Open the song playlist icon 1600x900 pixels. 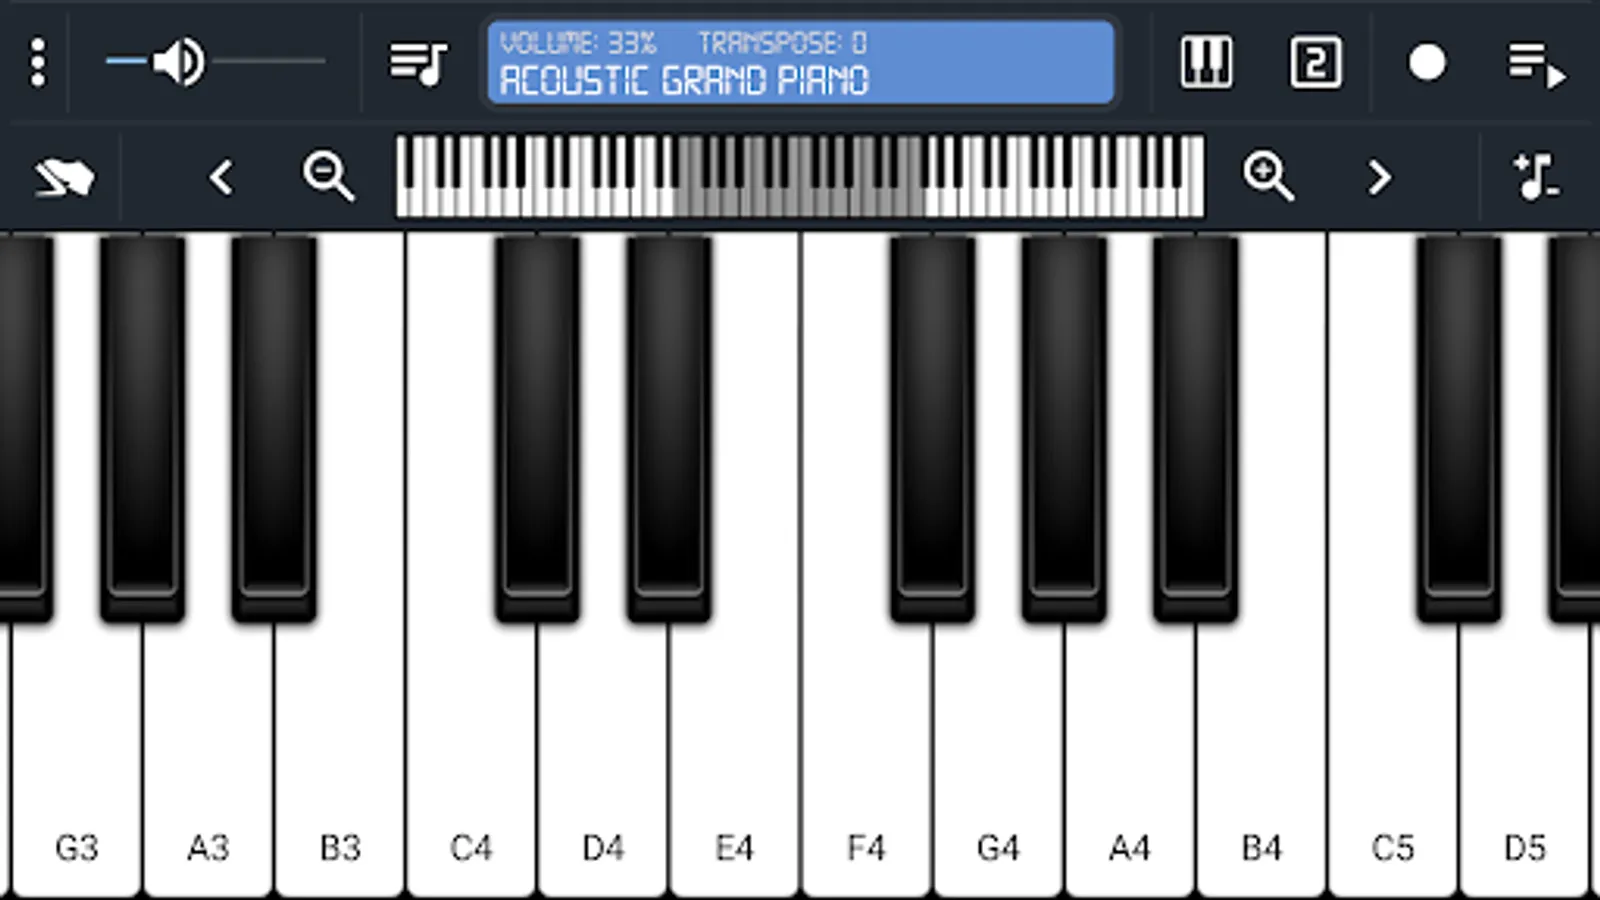(418, 63)
